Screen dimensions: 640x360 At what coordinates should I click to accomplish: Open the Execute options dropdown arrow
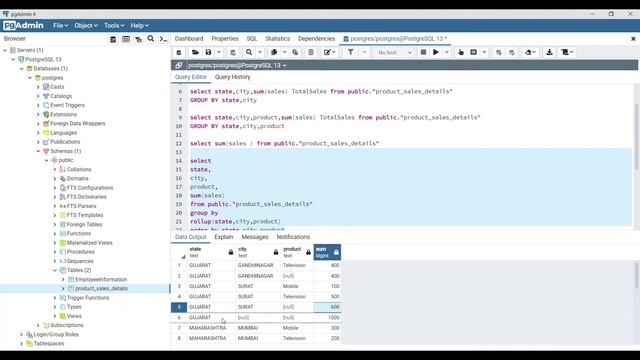(447, 52)
